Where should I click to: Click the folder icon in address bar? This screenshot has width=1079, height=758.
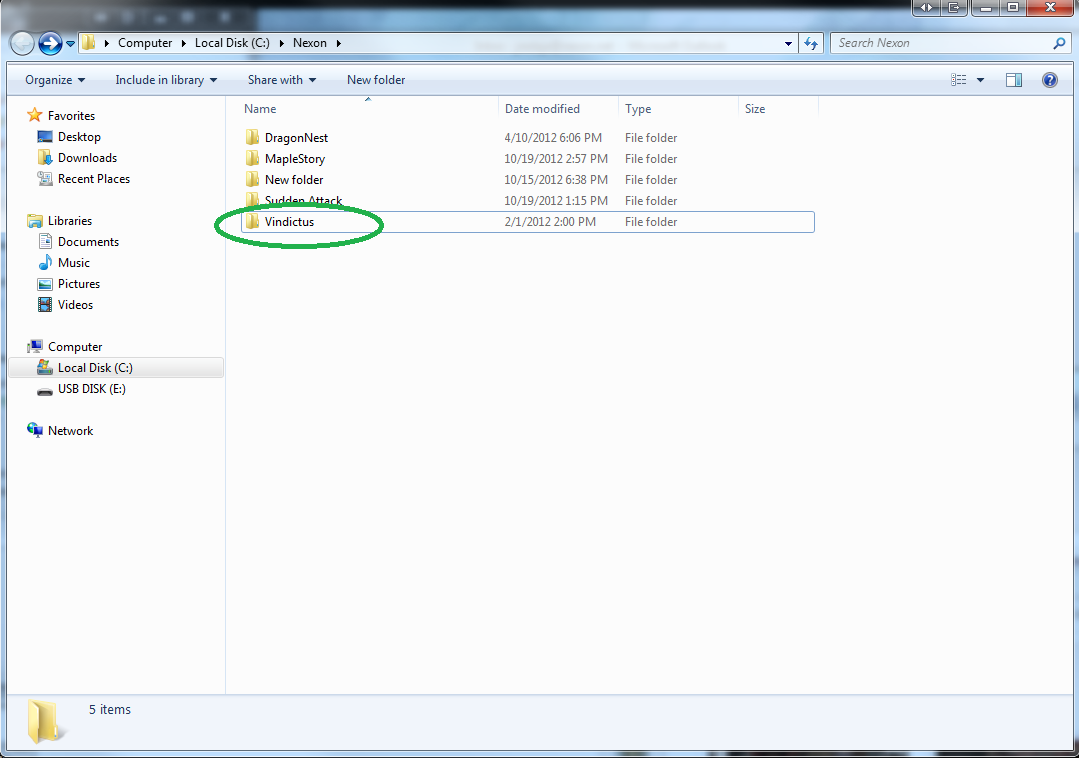pyautogui.click(x=89, y=43)
